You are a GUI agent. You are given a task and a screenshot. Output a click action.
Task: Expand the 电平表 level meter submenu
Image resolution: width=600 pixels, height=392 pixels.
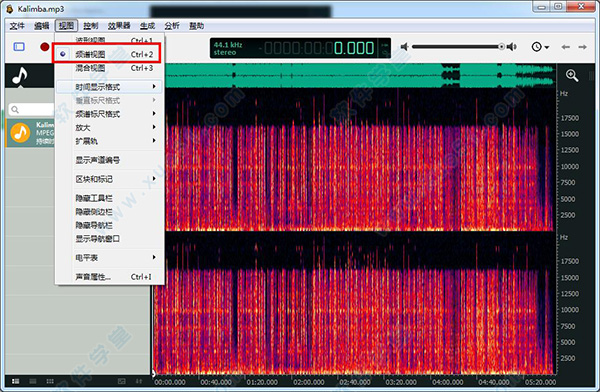109,258
